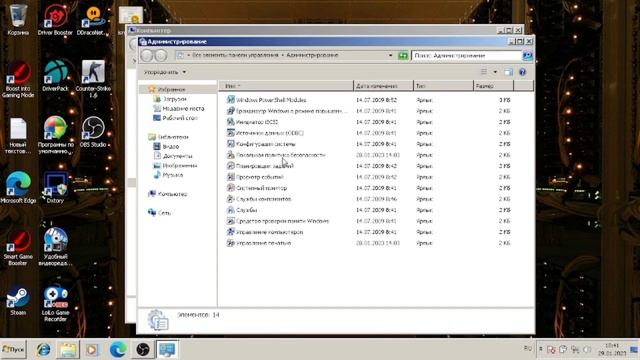This screenshot has height=360, width=640.
Task: Select the LoiLo Game Recorder desktop icon
Action: pyautogui.click(x=55, y=304)
